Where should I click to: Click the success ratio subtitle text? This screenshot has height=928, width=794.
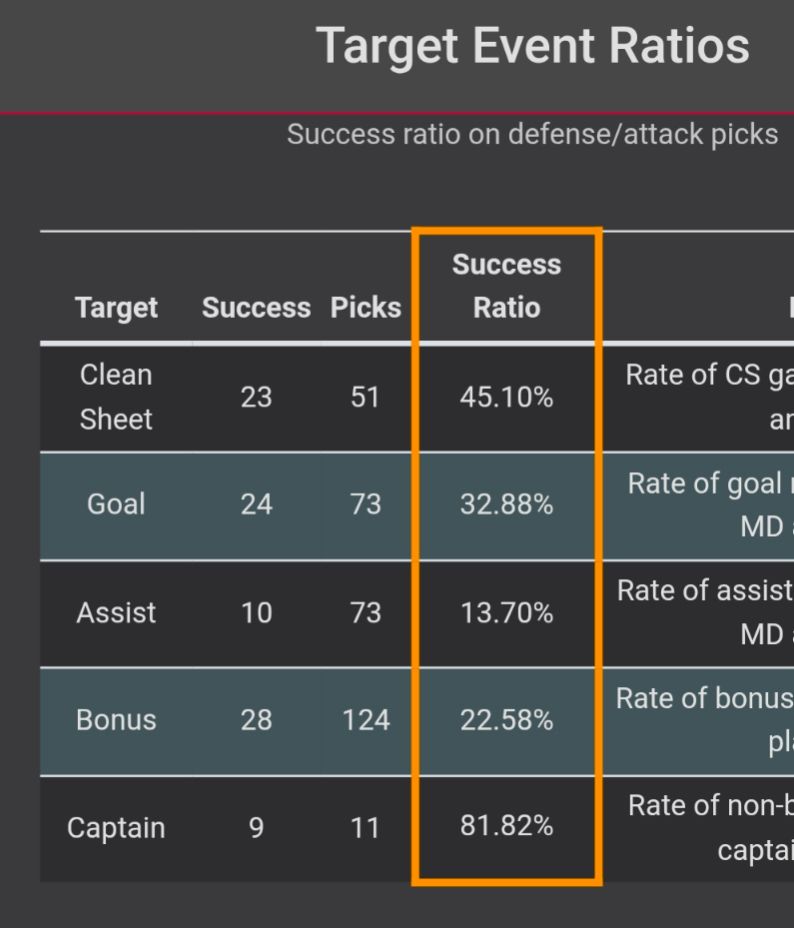click(532, 134)
